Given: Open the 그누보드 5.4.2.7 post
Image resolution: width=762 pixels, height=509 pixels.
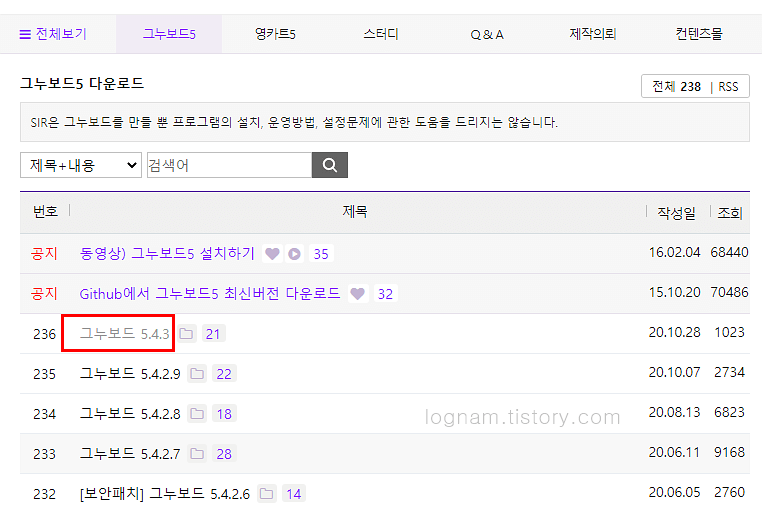Looking at the screenshot, I should point(130,453).
